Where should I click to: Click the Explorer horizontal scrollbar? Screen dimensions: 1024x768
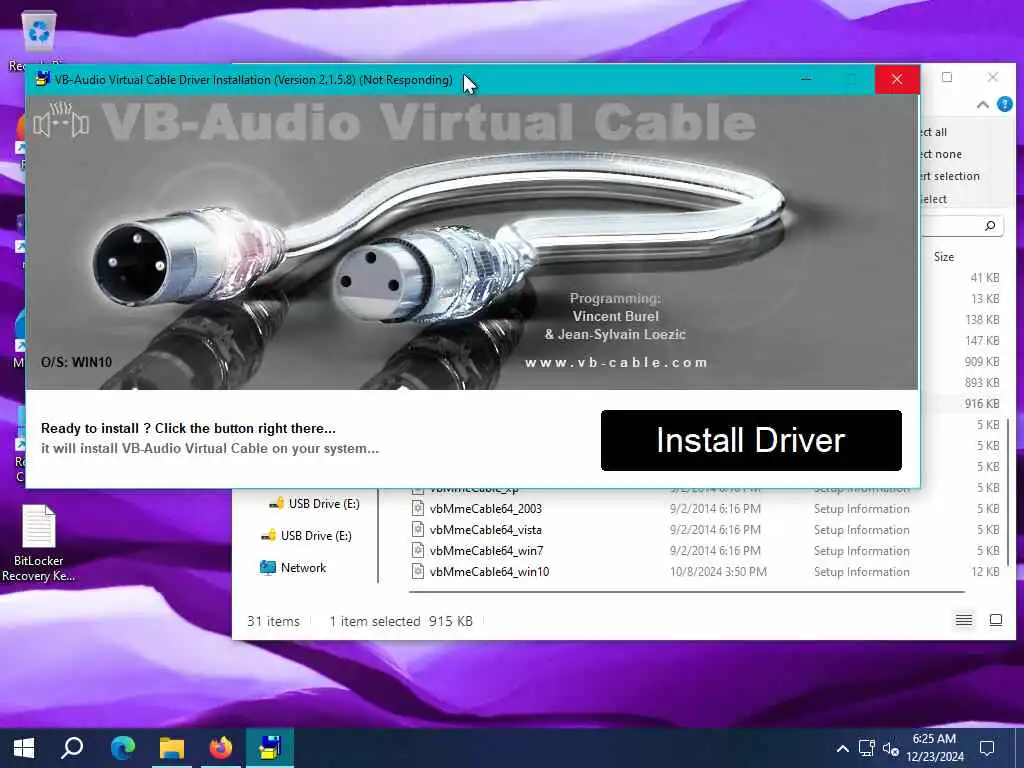pos(686,592)
